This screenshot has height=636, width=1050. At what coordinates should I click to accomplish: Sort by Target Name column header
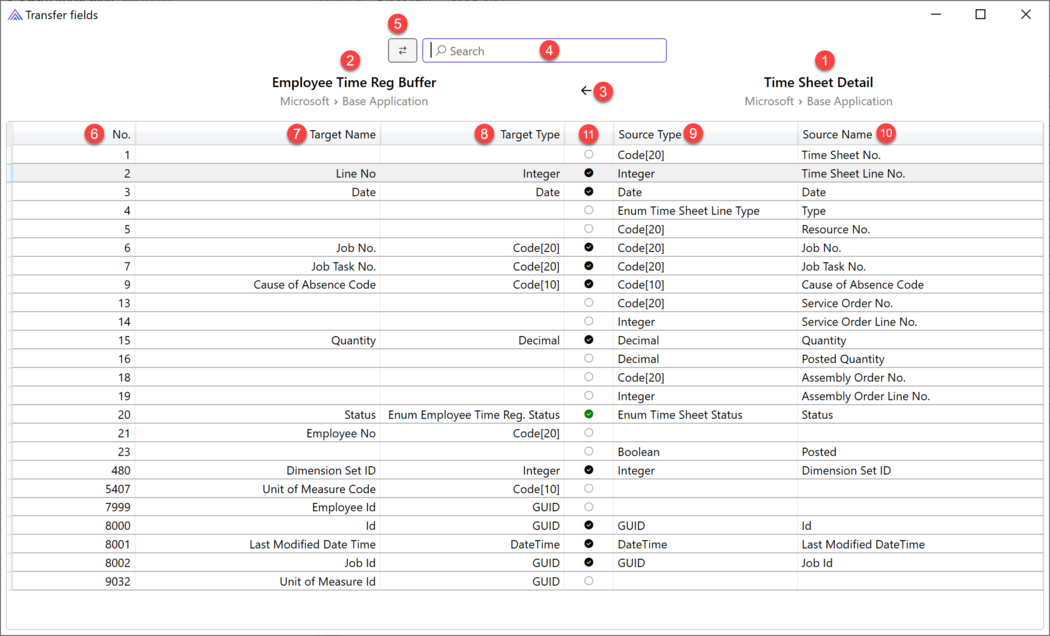258,134
